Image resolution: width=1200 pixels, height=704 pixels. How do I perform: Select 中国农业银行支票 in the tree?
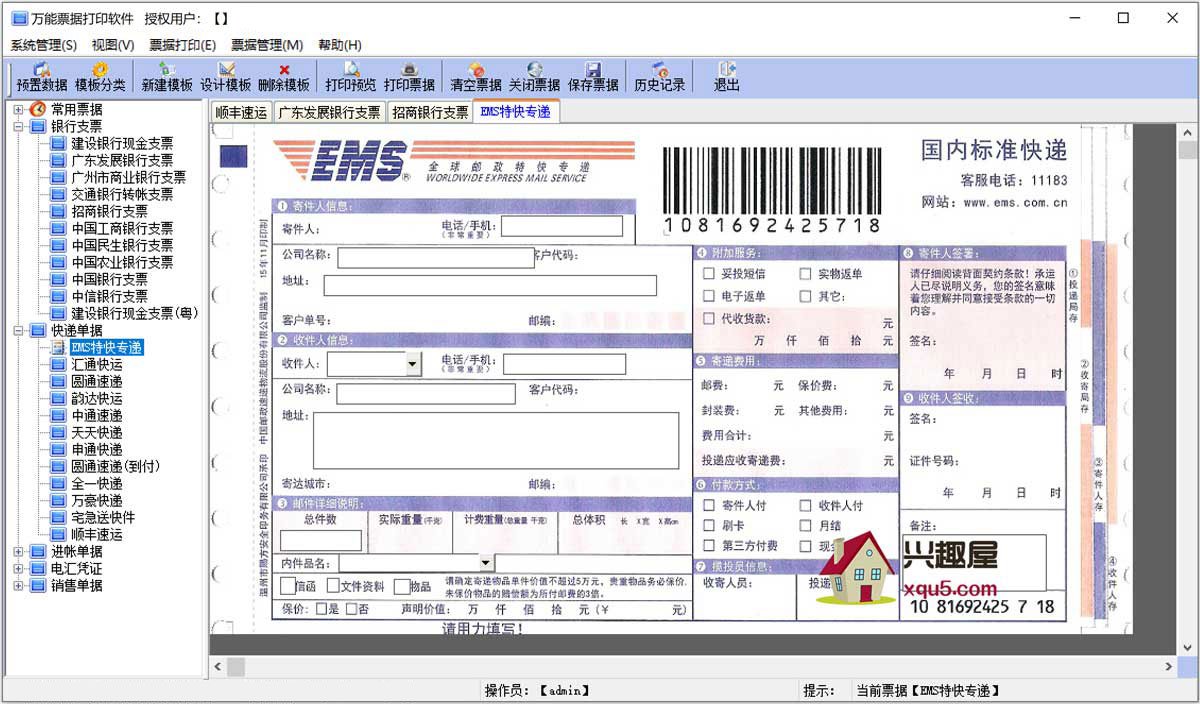point(122,262)
